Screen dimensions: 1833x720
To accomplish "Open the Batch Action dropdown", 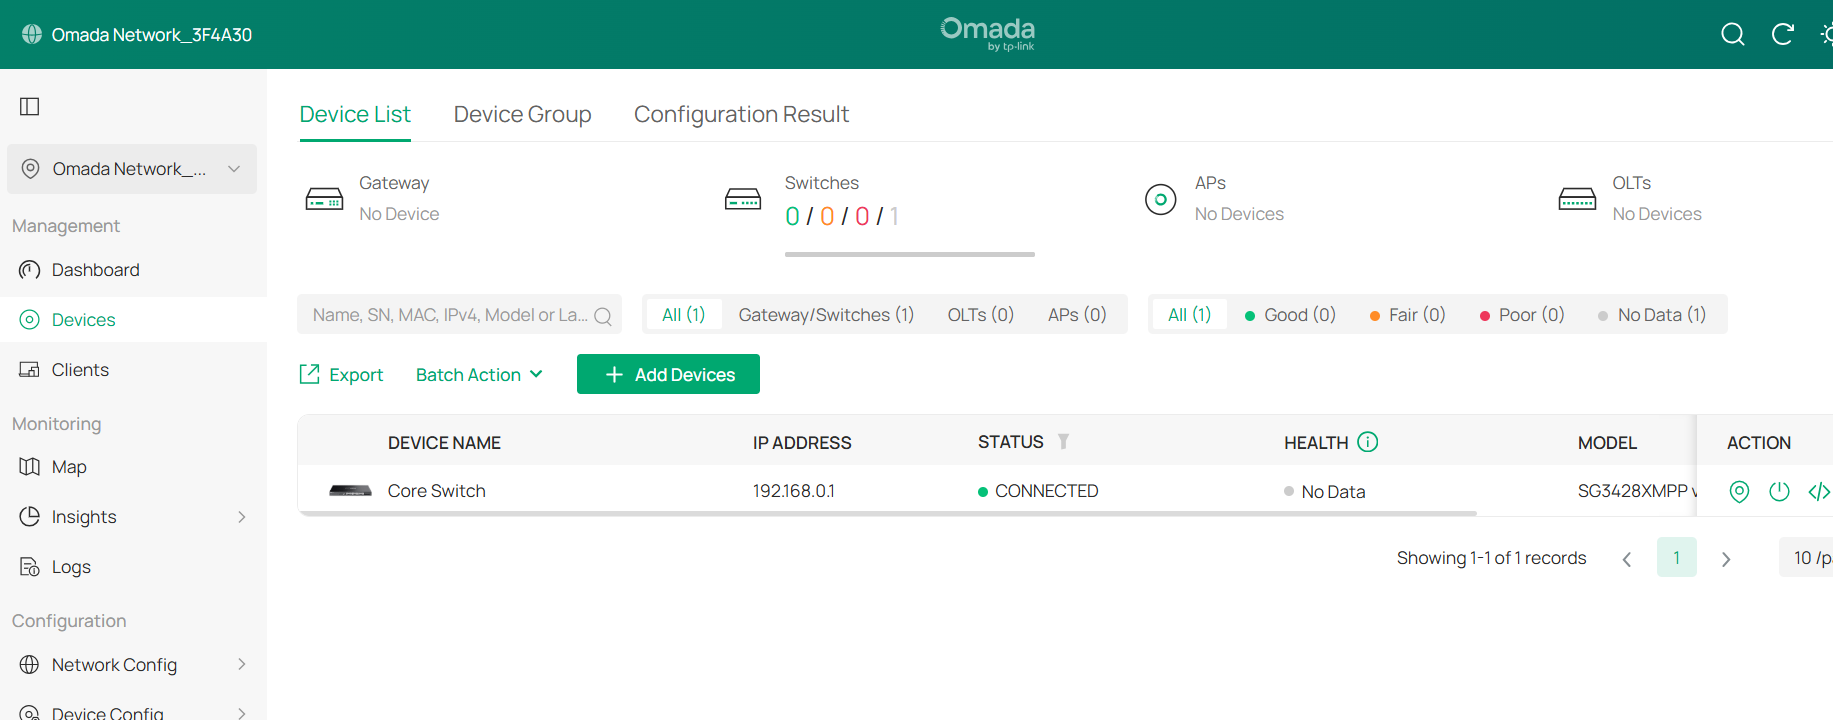I will pyautogui.click(x=479, y=375).
